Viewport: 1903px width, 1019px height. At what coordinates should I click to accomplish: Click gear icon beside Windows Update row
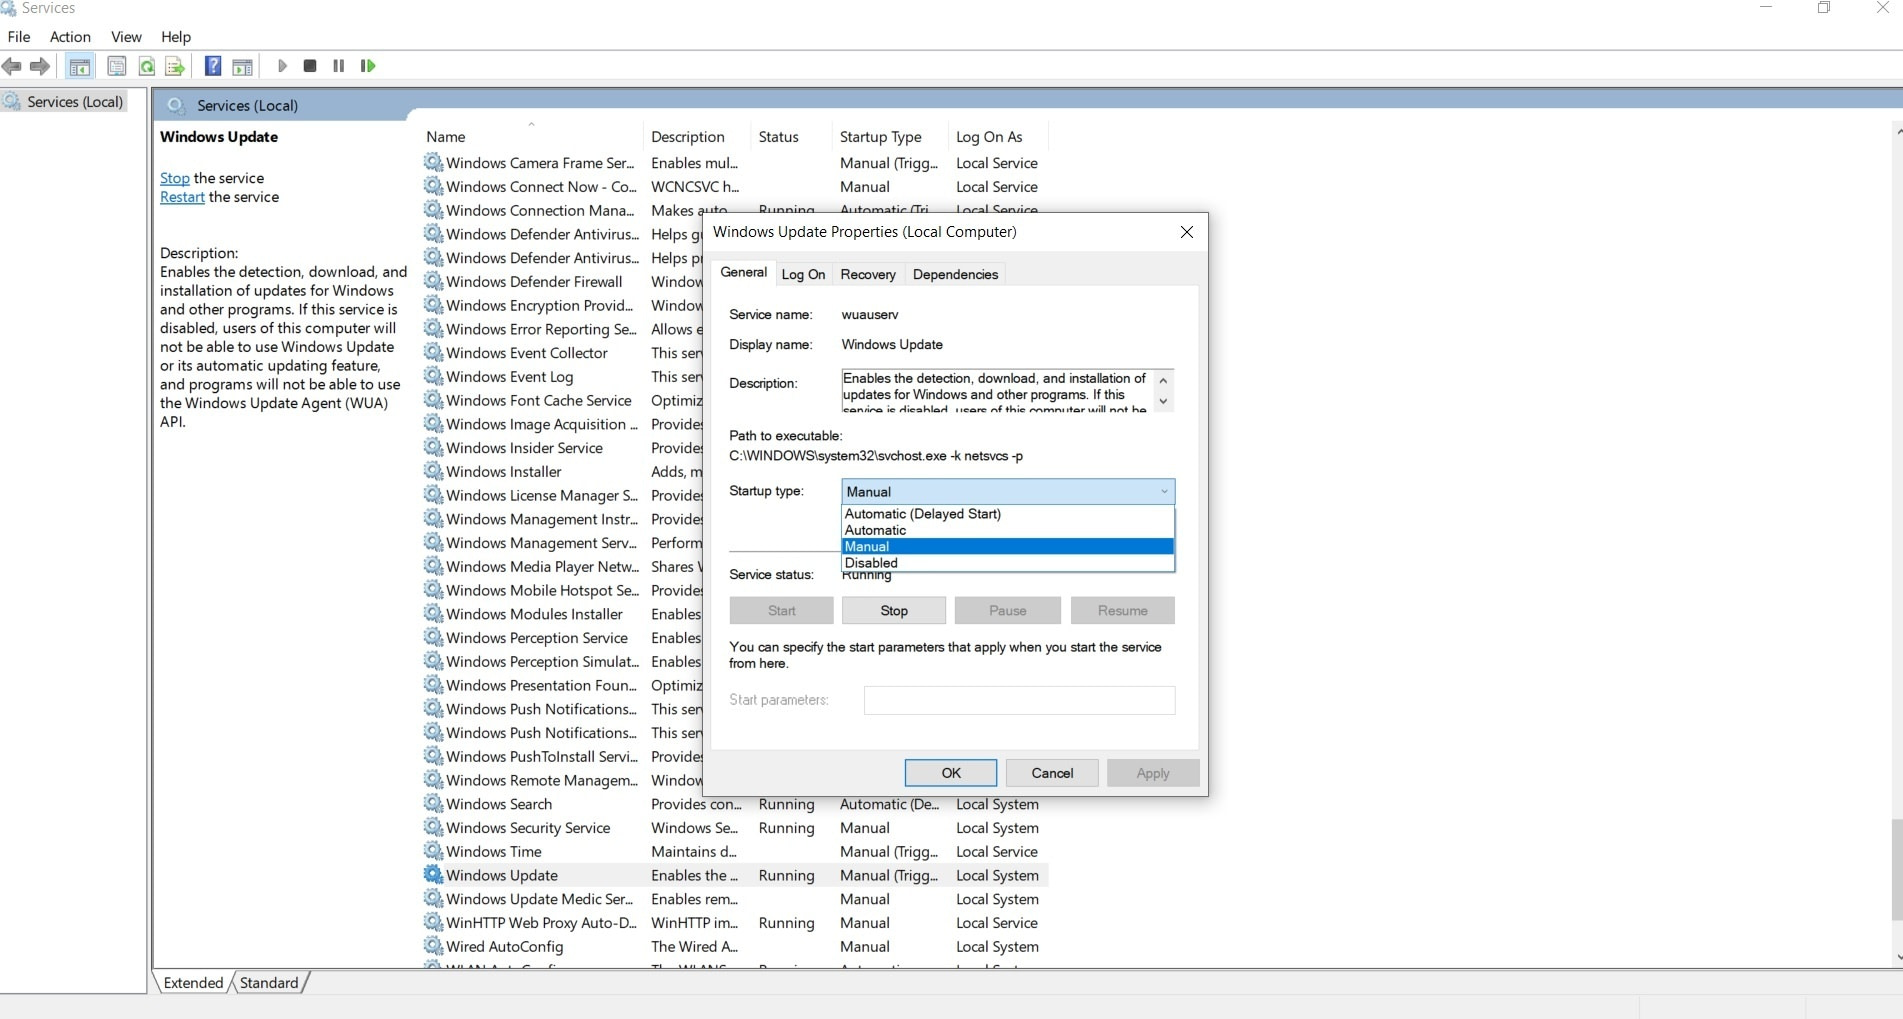[433, 875]
